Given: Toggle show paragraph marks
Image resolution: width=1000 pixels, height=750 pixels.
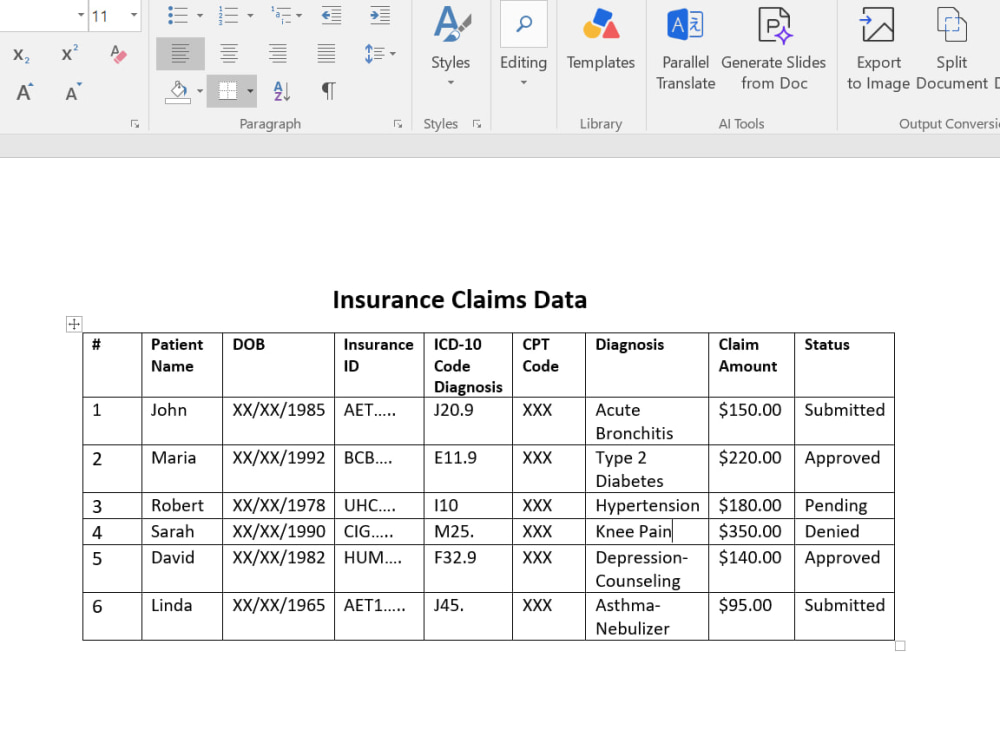Looking at the screenshot, I should pyautogui.click(x=328, y=91).
